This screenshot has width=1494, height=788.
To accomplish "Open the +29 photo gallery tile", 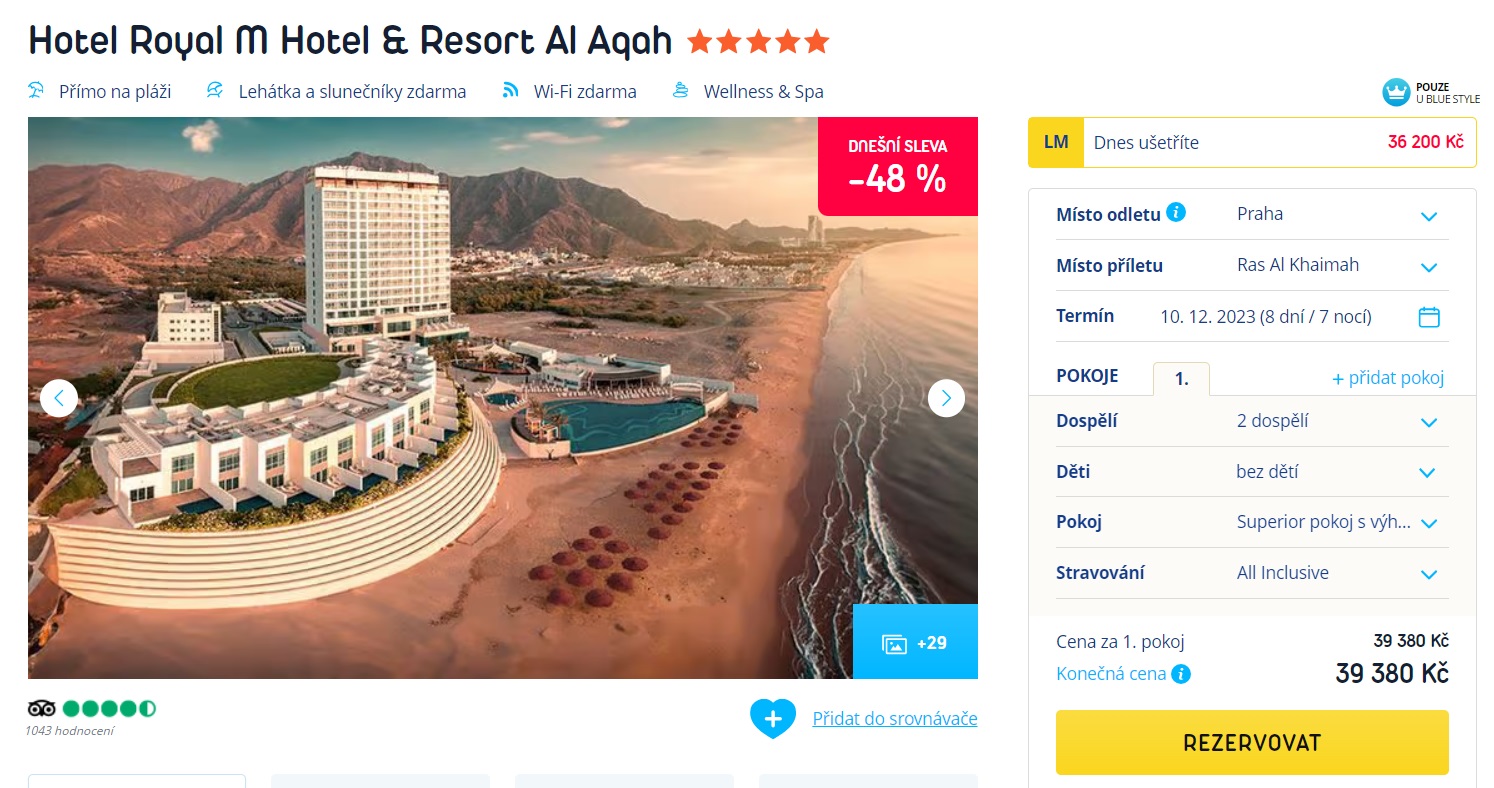I will (915, 642).
